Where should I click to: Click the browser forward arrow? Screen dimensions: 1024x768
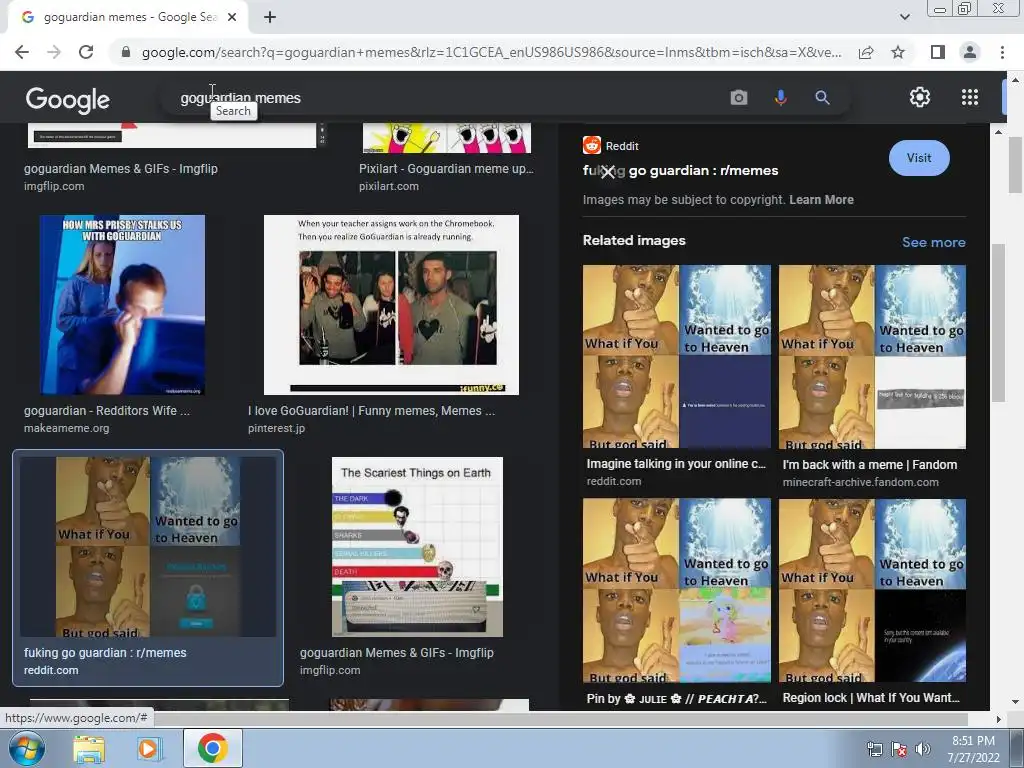point(54,52)
